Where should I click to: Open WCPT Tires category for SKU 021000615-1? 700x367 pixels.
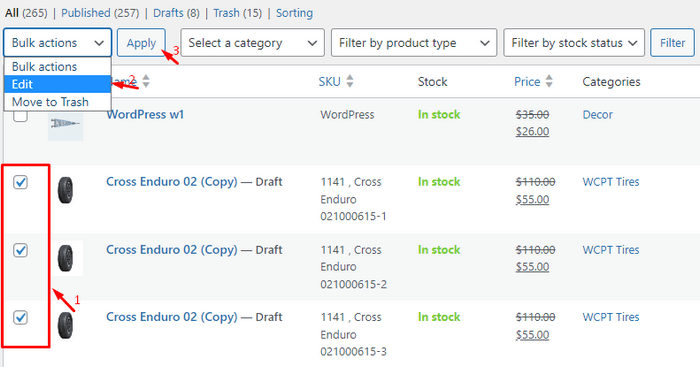611,182
